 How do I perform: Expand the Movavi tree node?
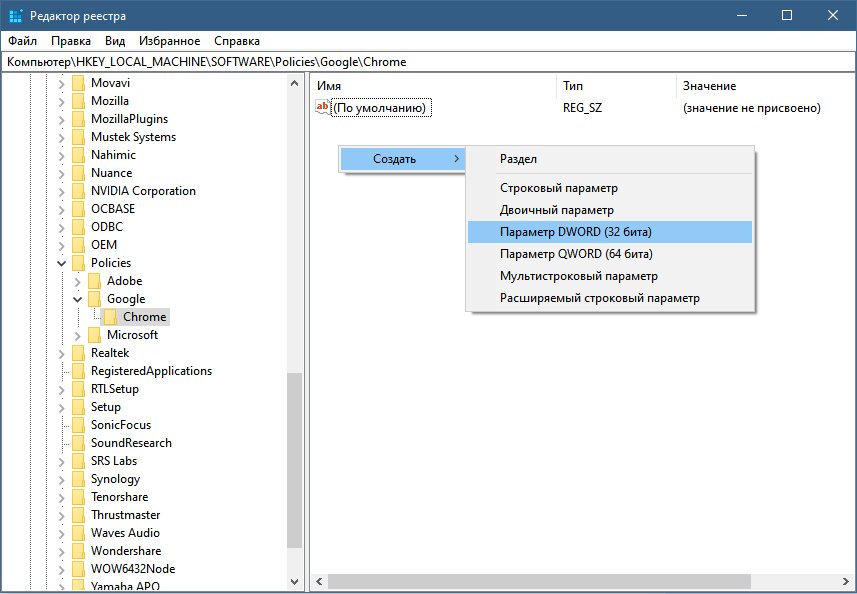coord(61,84)
